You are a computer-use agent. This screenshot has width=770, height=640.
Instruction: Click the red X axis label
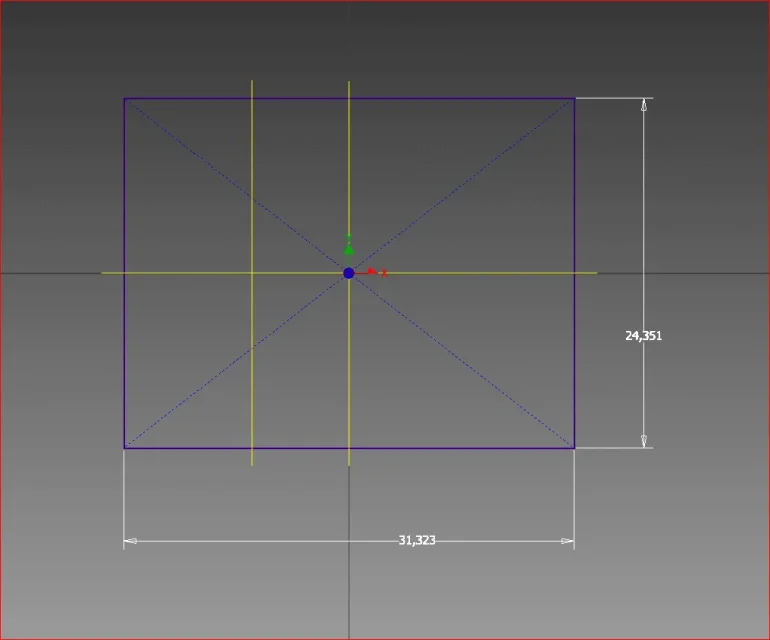385,274
